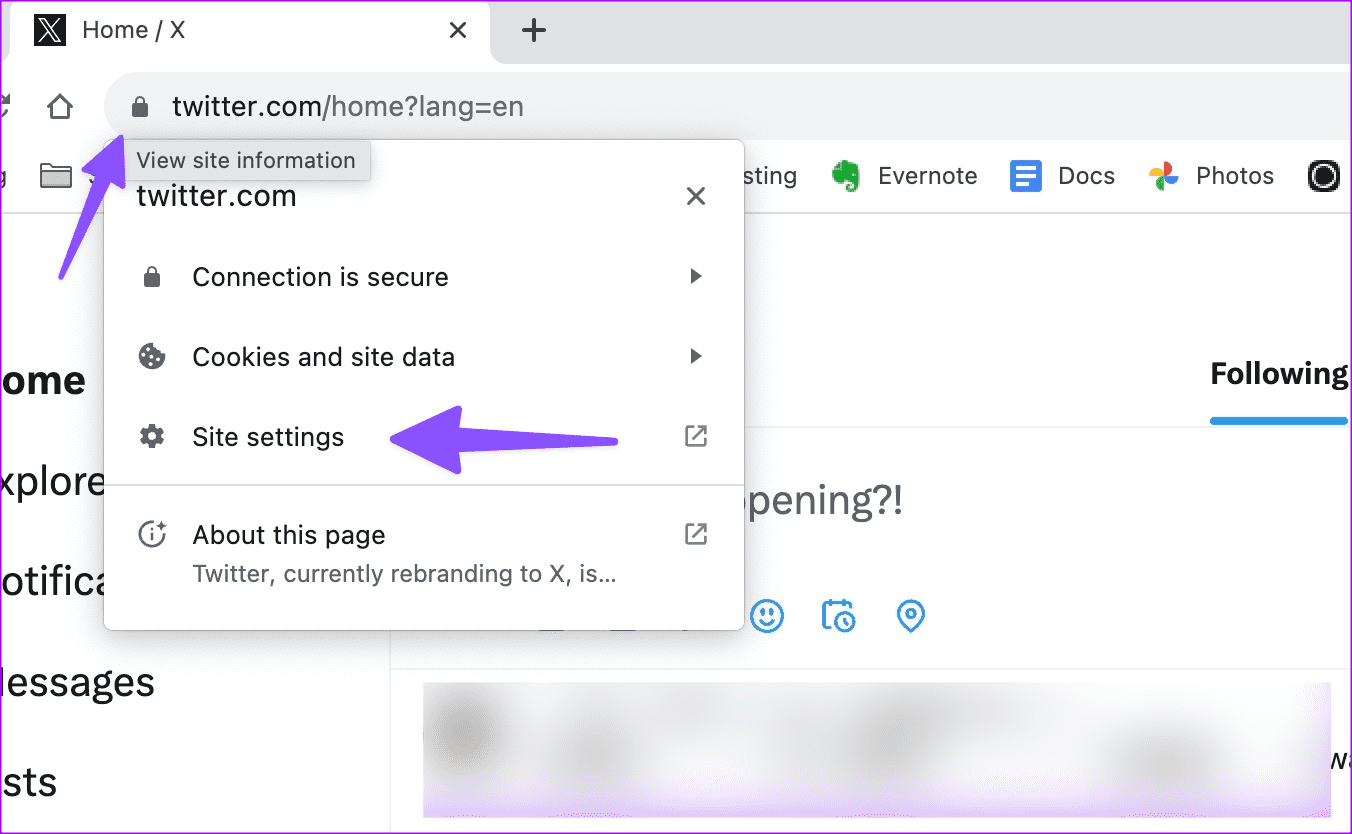Click the location pin icon in composer
The width and height of the screenshot is (1352, 834).
click(x=910, y=616)
